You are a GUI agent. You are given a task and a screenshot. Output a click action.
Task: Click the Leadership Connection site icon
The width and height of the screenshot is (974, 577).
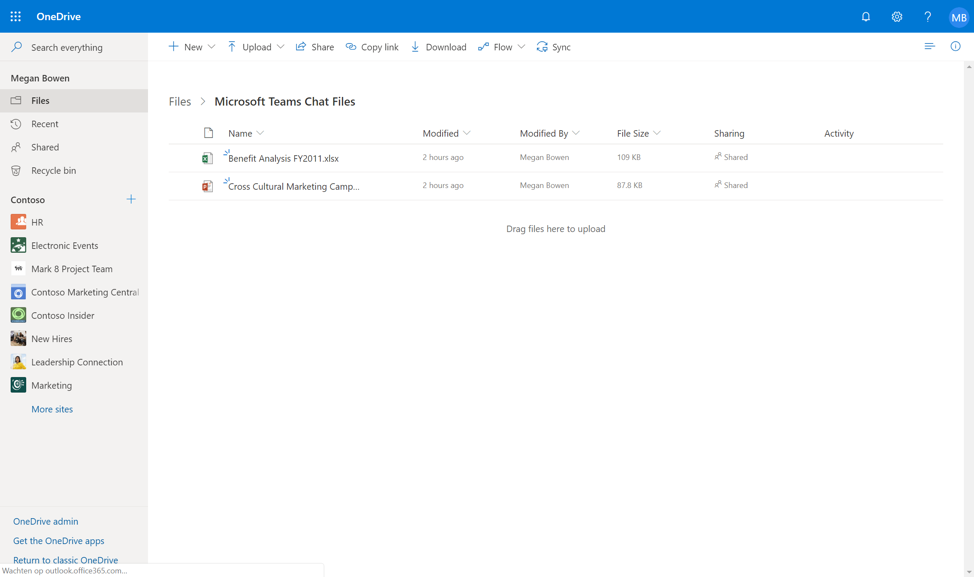(x=18, y=362)
